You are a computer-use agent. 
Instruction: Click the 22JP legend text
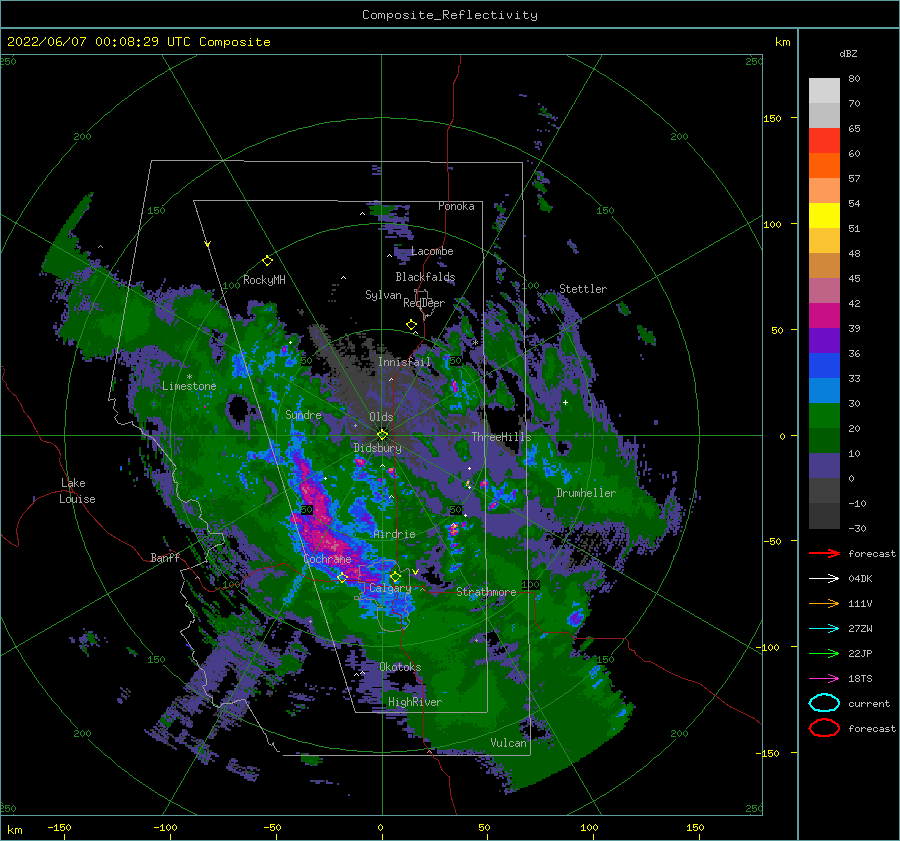pyautogui.click(x=860, y=653)
